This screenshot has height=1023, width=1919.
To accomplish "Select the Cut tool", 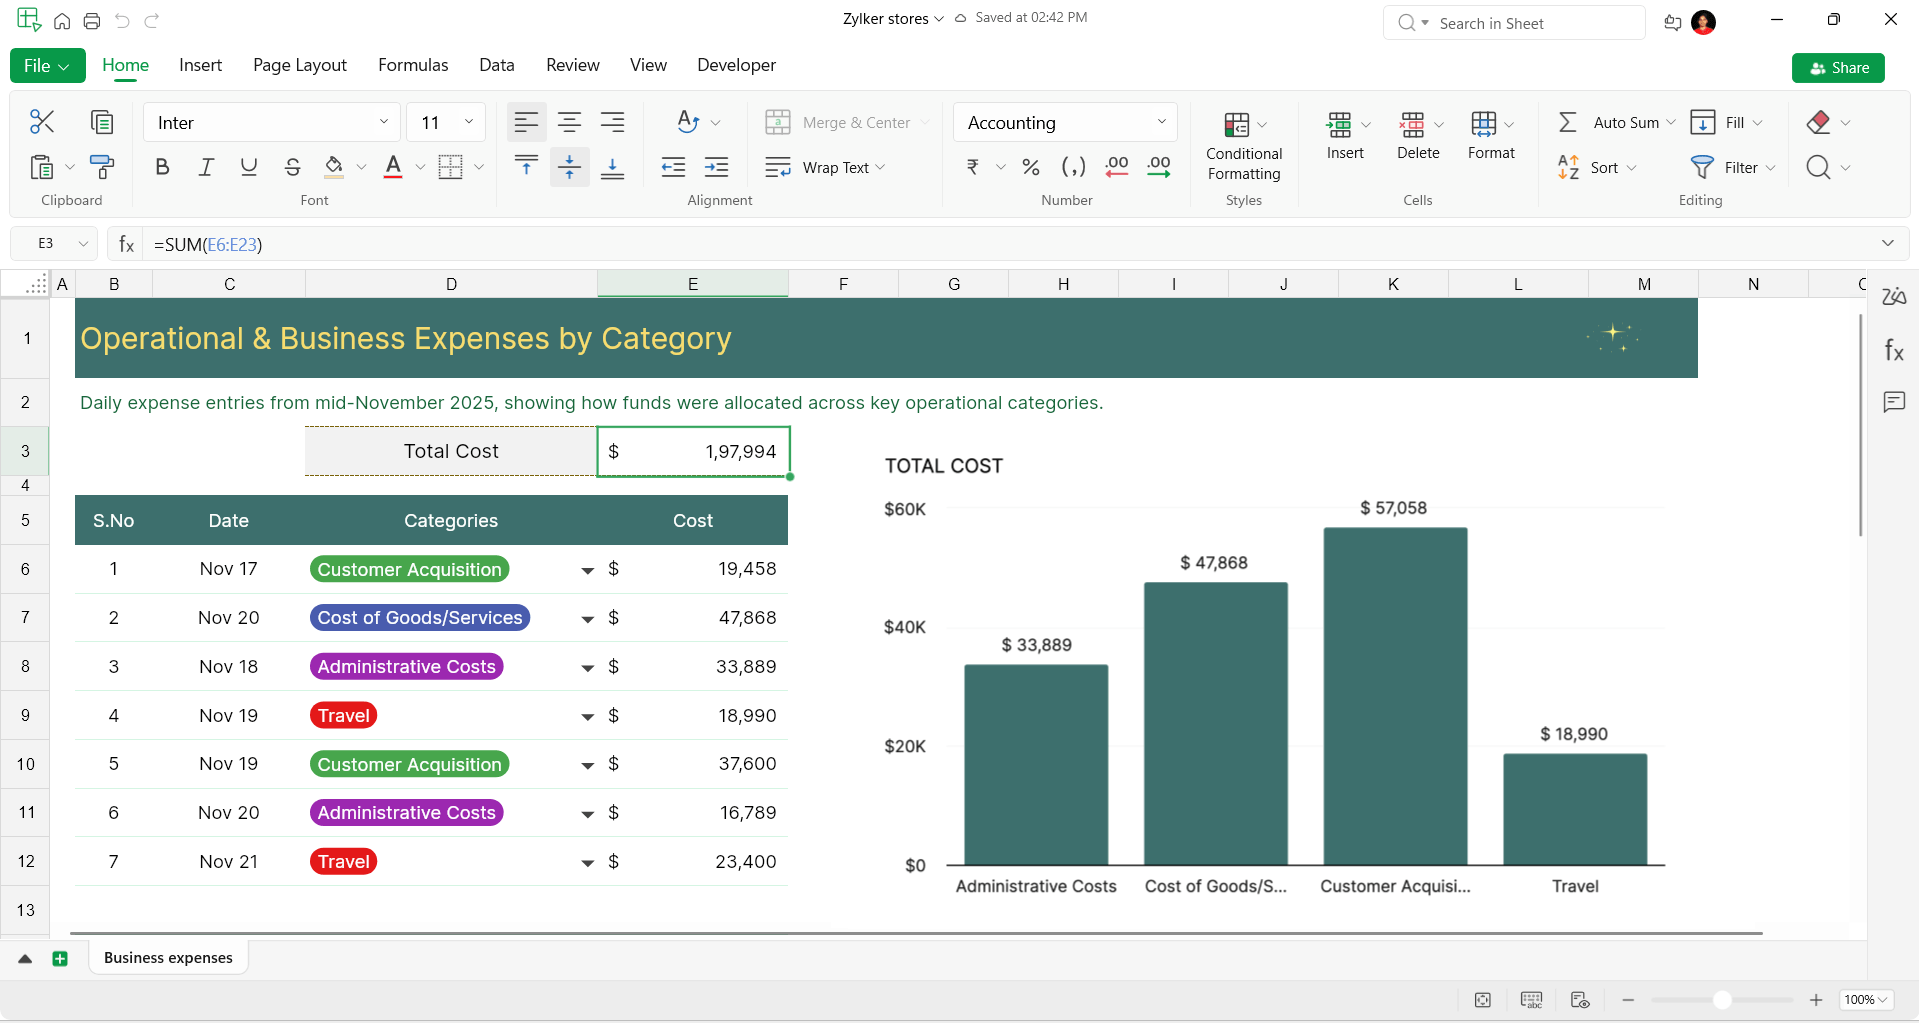I will (x=41, y=121).
